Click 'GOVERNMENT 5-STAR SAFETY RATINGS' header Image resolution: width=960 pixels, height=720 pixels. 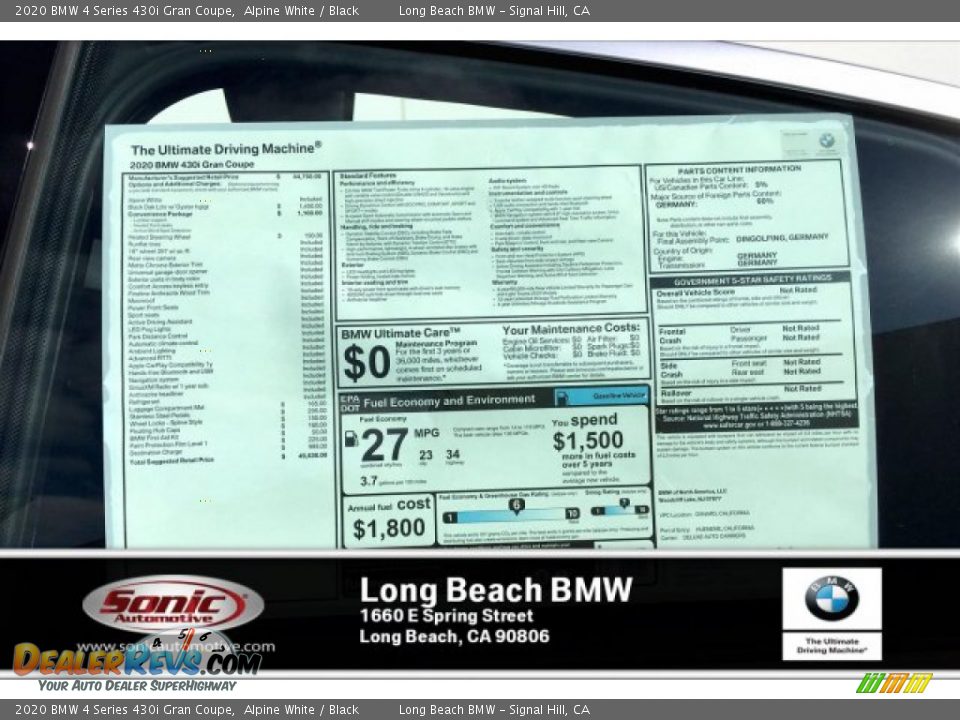[752, 280]
